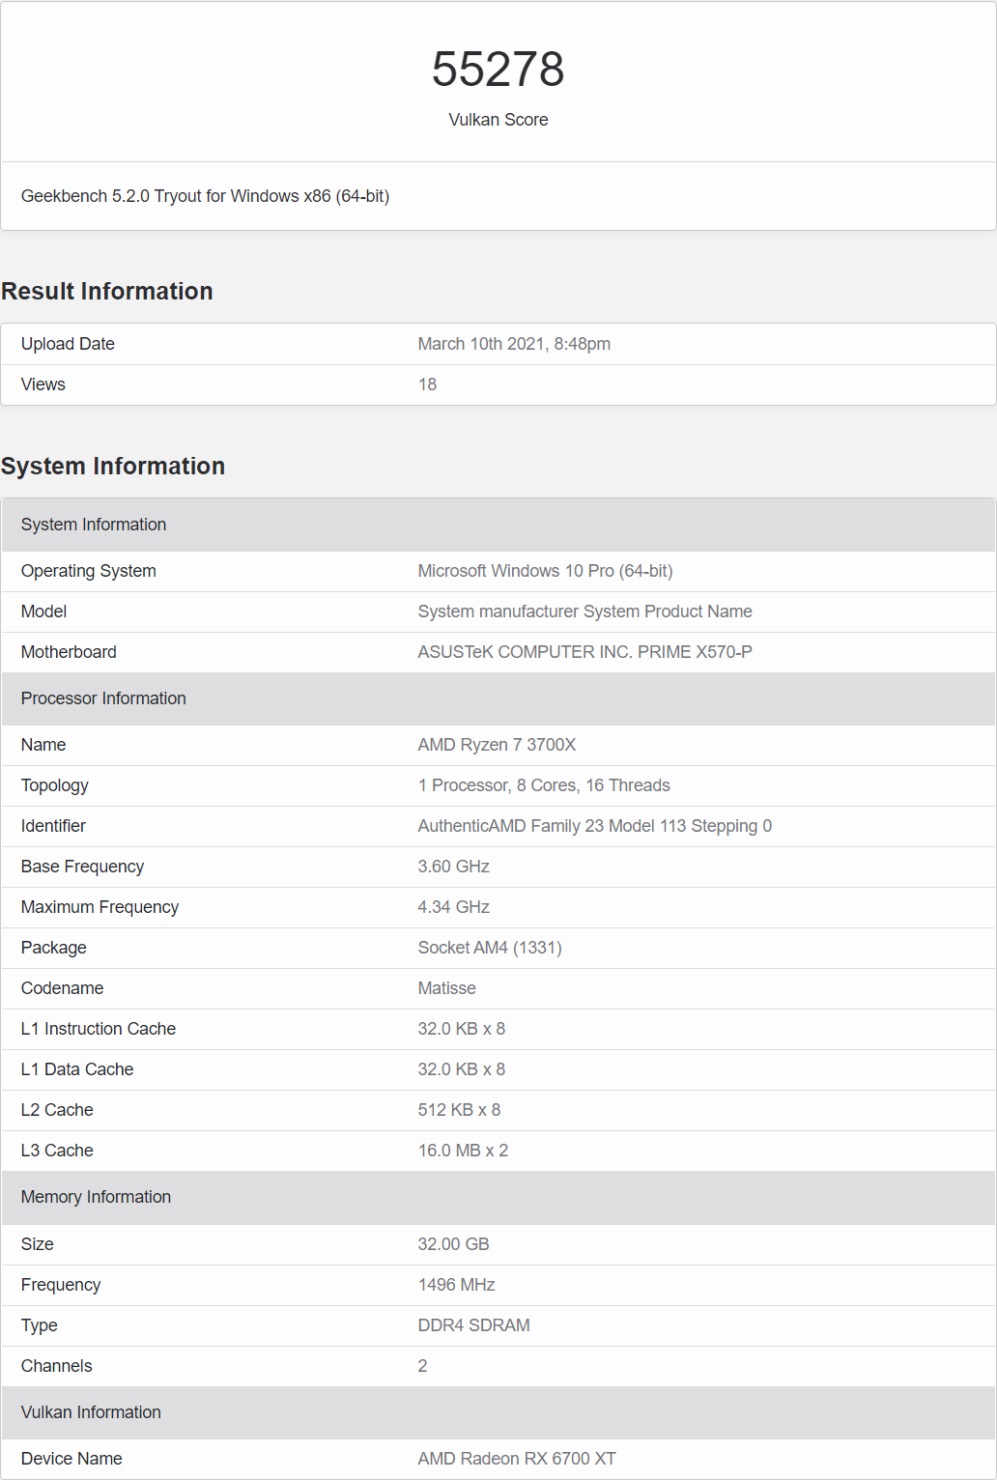
Task: Click the memory Size value 32.00 GB
Action: (x=454, y=1244)
